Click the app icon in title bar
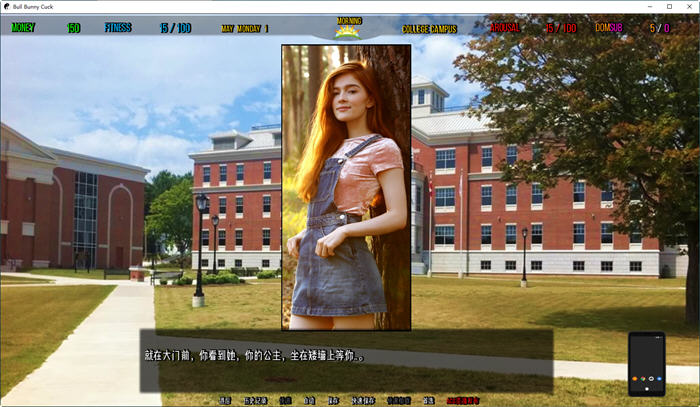700x407 pixels. tap(8, 6)
